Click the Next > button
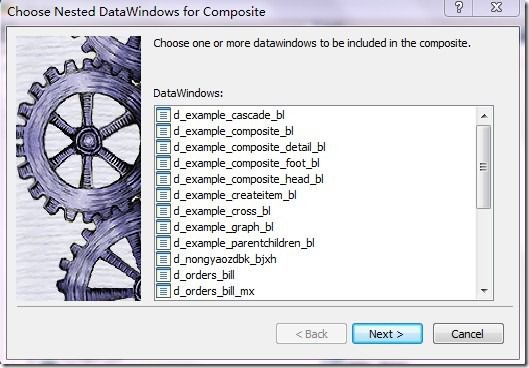This screenshot has height=368, width=529. (387, 334)
